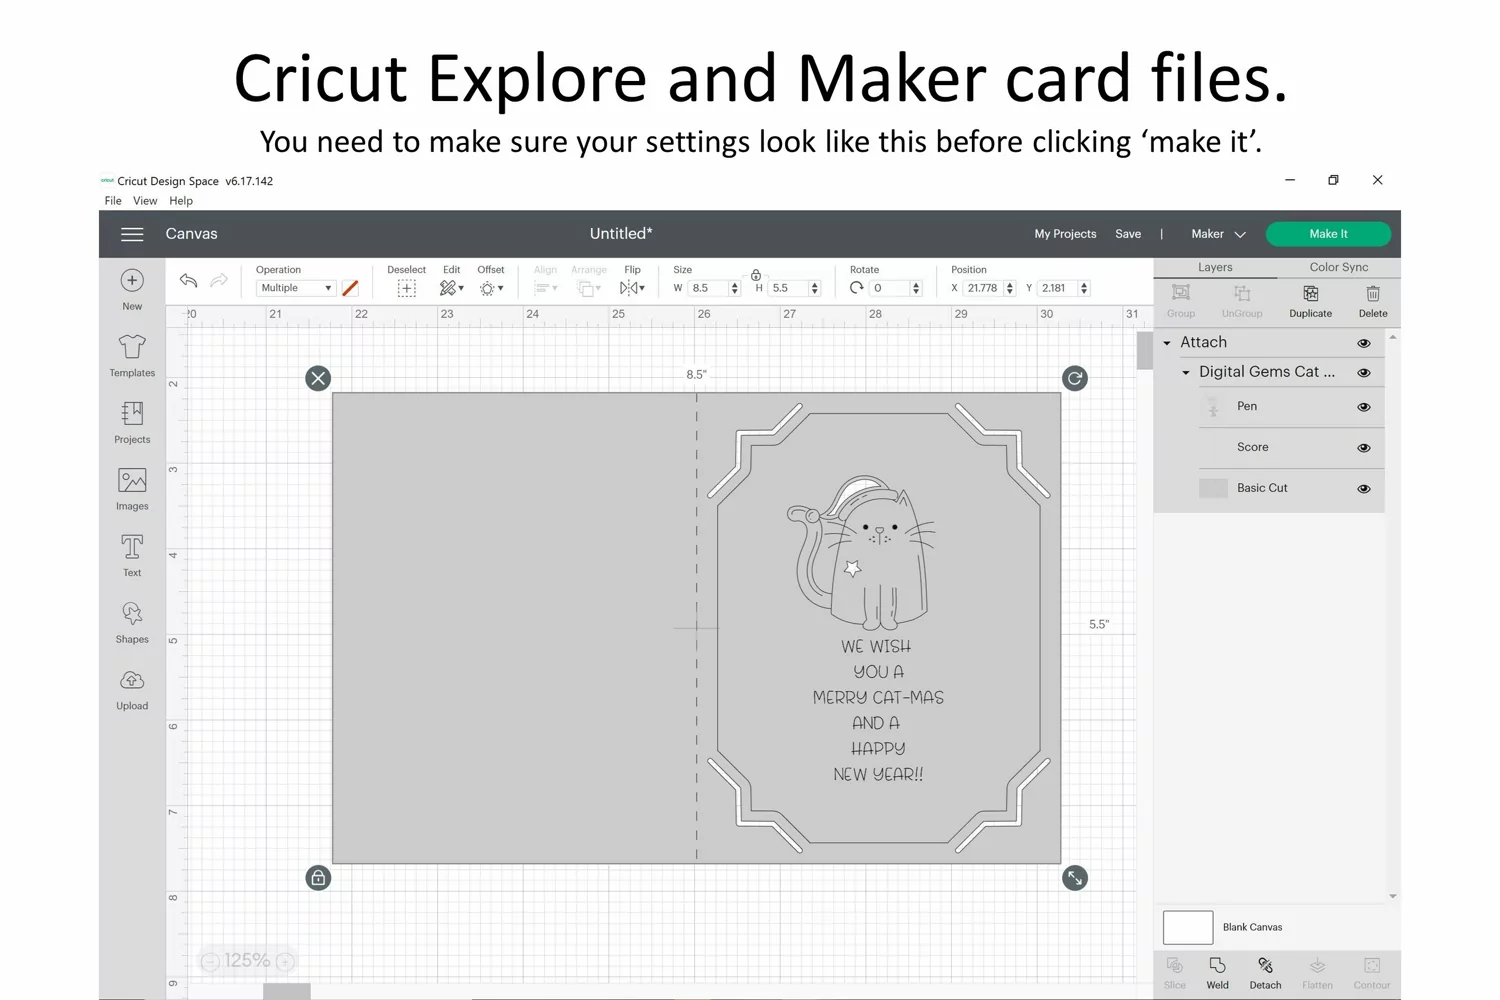Open the File menu
1500x1000 pixels.
(x=113, y=201)
